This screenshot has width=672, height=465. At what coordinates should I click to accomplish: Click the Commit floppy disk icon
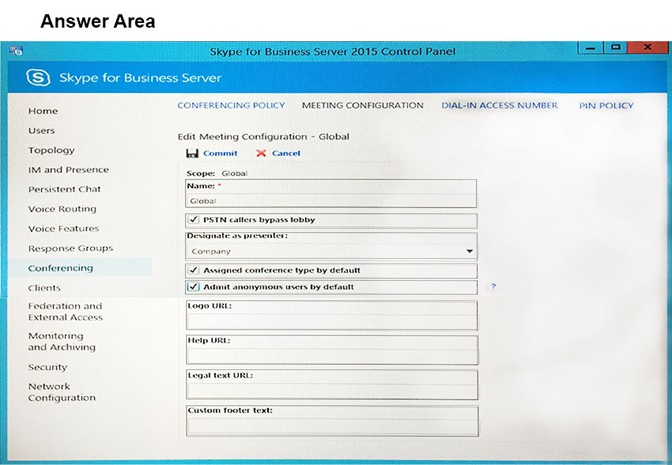point(192,153)
